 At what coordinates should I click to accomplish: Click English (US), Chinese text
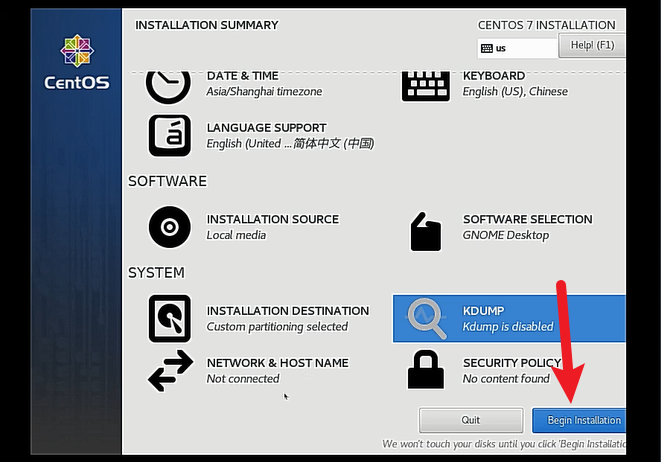[x=515, y=91]
